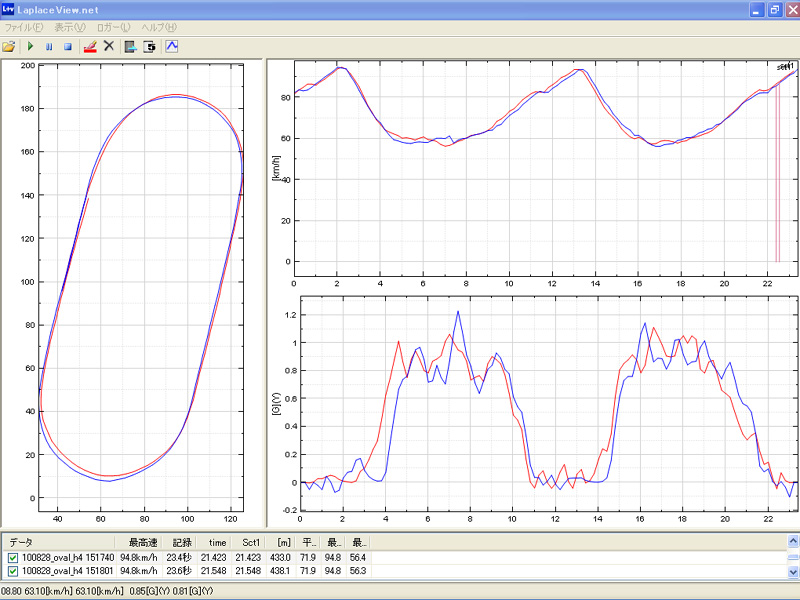
Task: Open the ファイル(F) menu
Action: (23, 28)
